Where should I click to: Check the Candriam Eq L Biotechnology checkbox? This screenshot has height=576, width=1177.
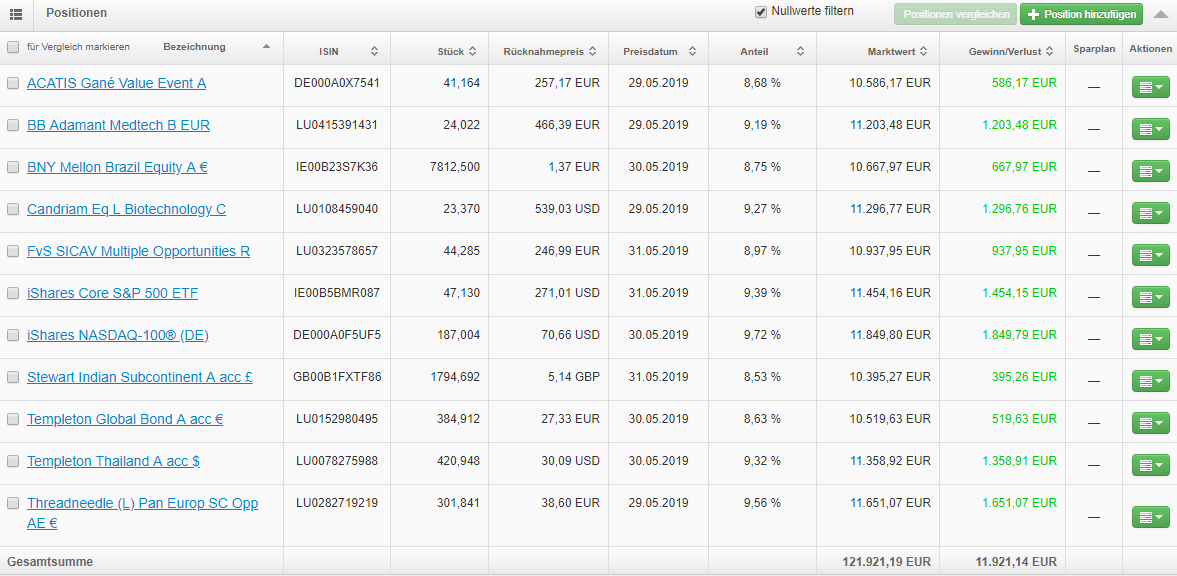pyautogui.click(x=13, y=210)
